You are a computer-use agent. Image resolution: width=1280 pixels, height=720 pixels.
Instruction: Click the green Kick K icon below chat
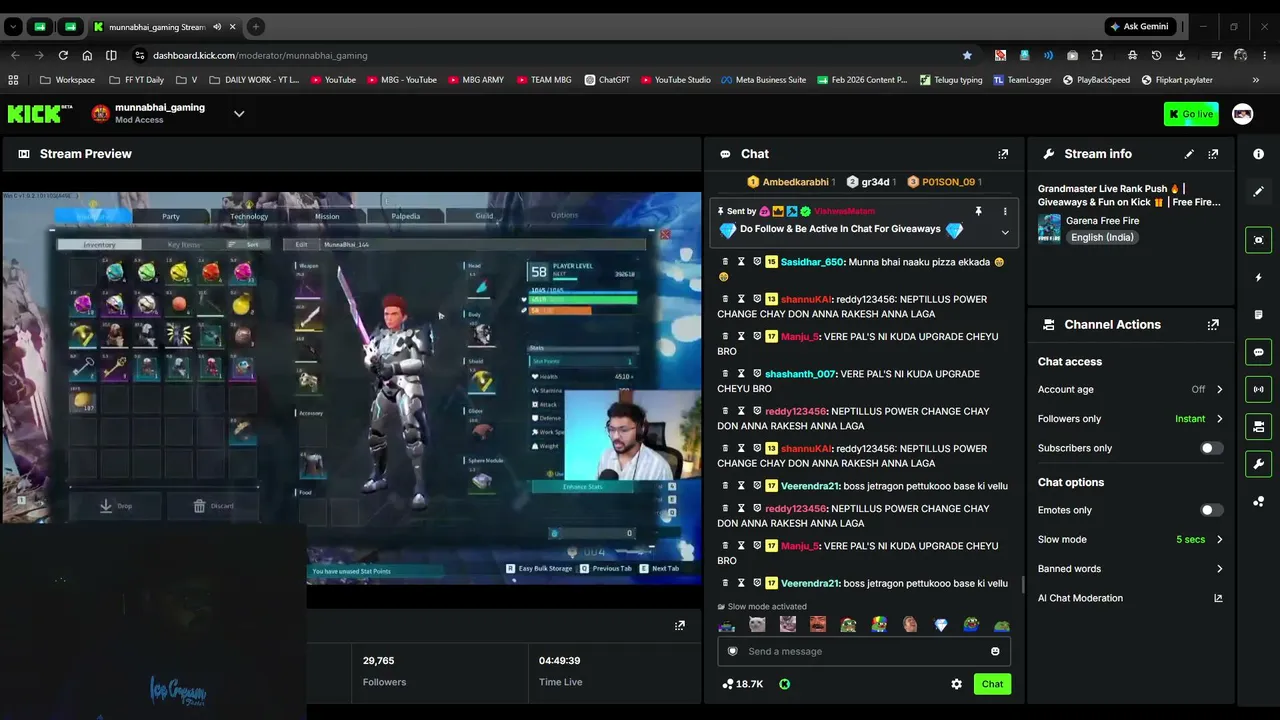pos(785,684)
